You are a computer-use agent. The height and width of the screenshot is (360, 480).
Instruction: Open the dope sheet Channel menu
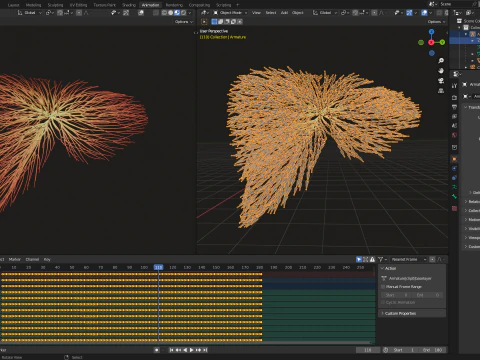point(32,259)
